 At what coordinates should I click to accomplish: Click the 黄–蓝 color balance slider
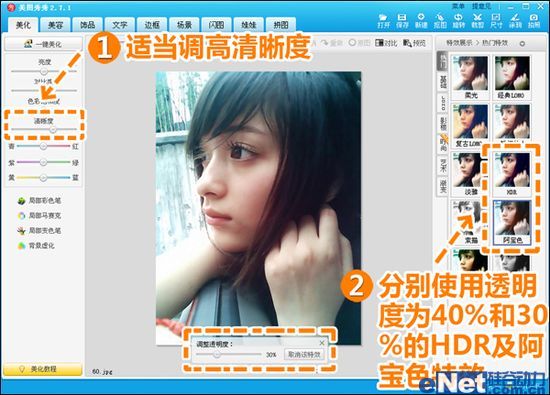[x=43, y=178]
